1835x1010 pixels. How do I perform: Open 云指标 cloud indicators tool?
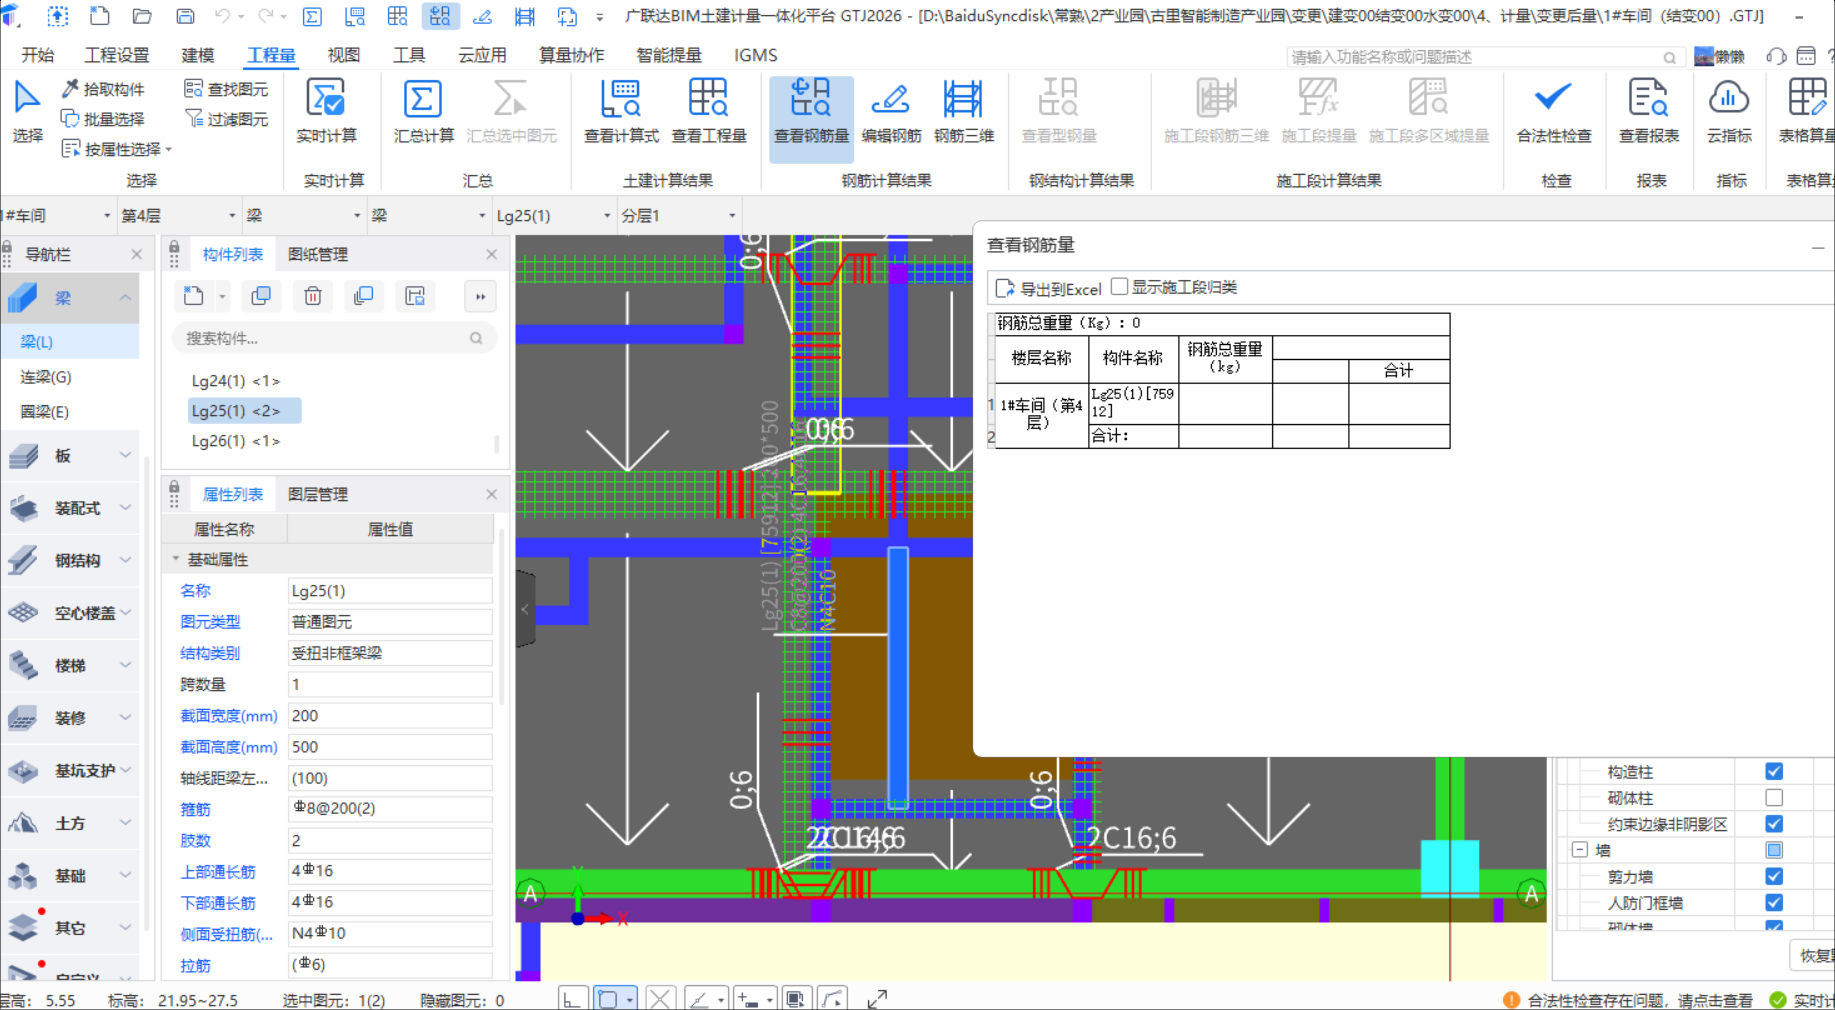[x=1729, y=111]
